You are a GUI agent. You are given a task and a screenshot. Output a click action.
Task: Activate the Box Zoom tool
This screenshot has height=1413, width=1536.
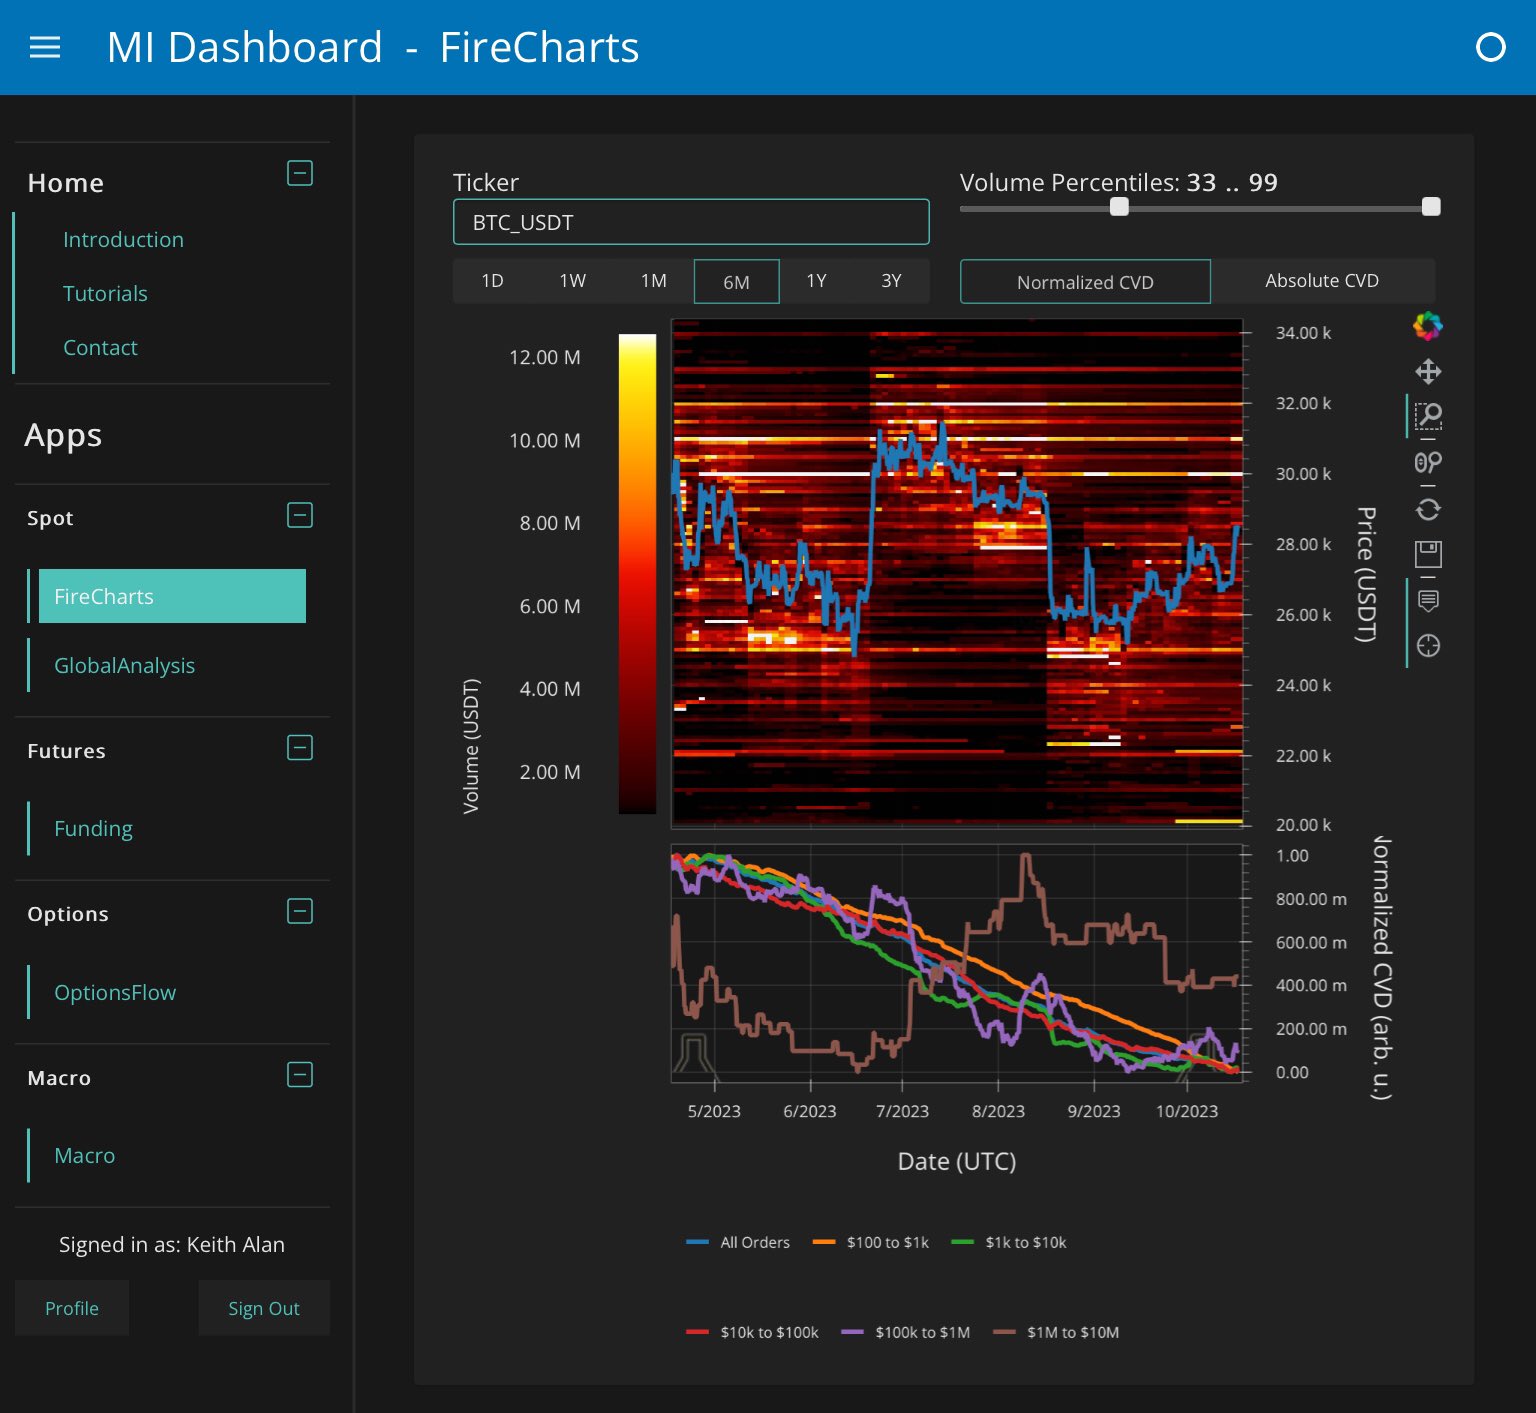tap(1428, 415)
